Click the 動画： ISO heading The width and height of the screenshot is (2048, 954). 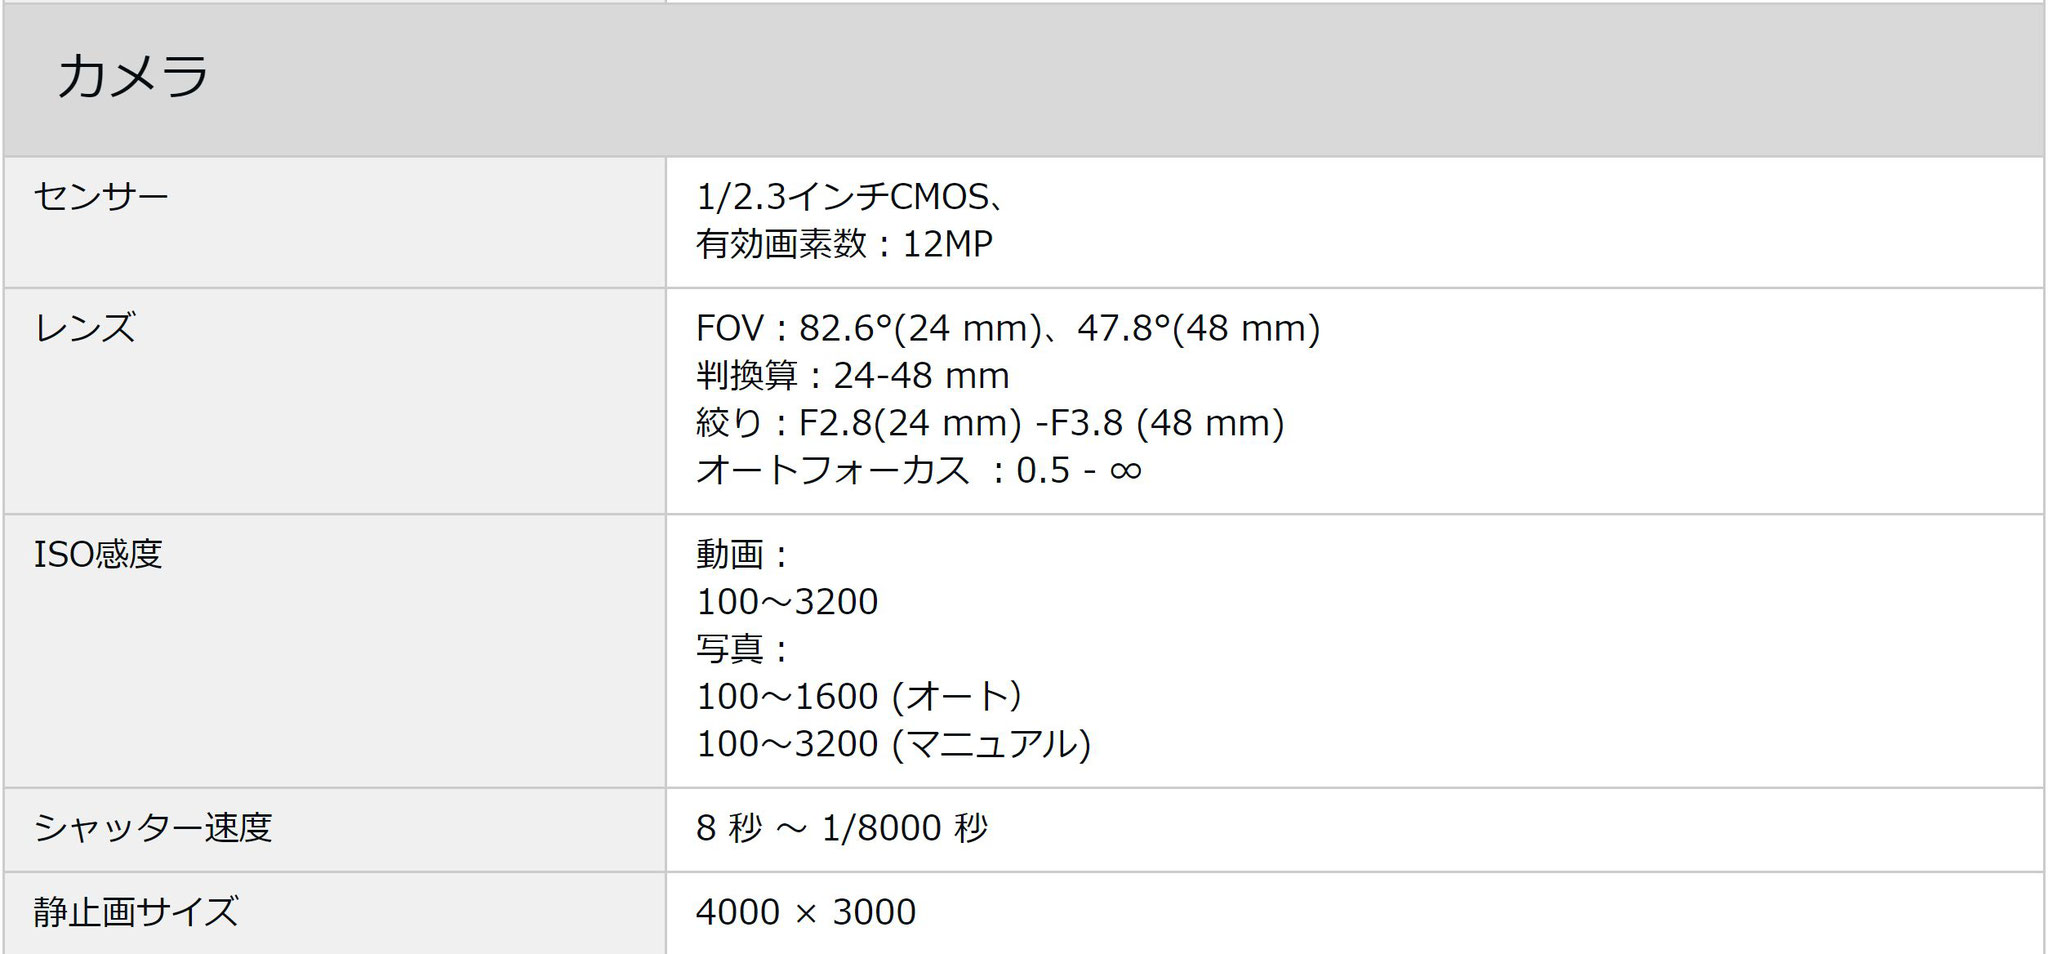(744, 554)
